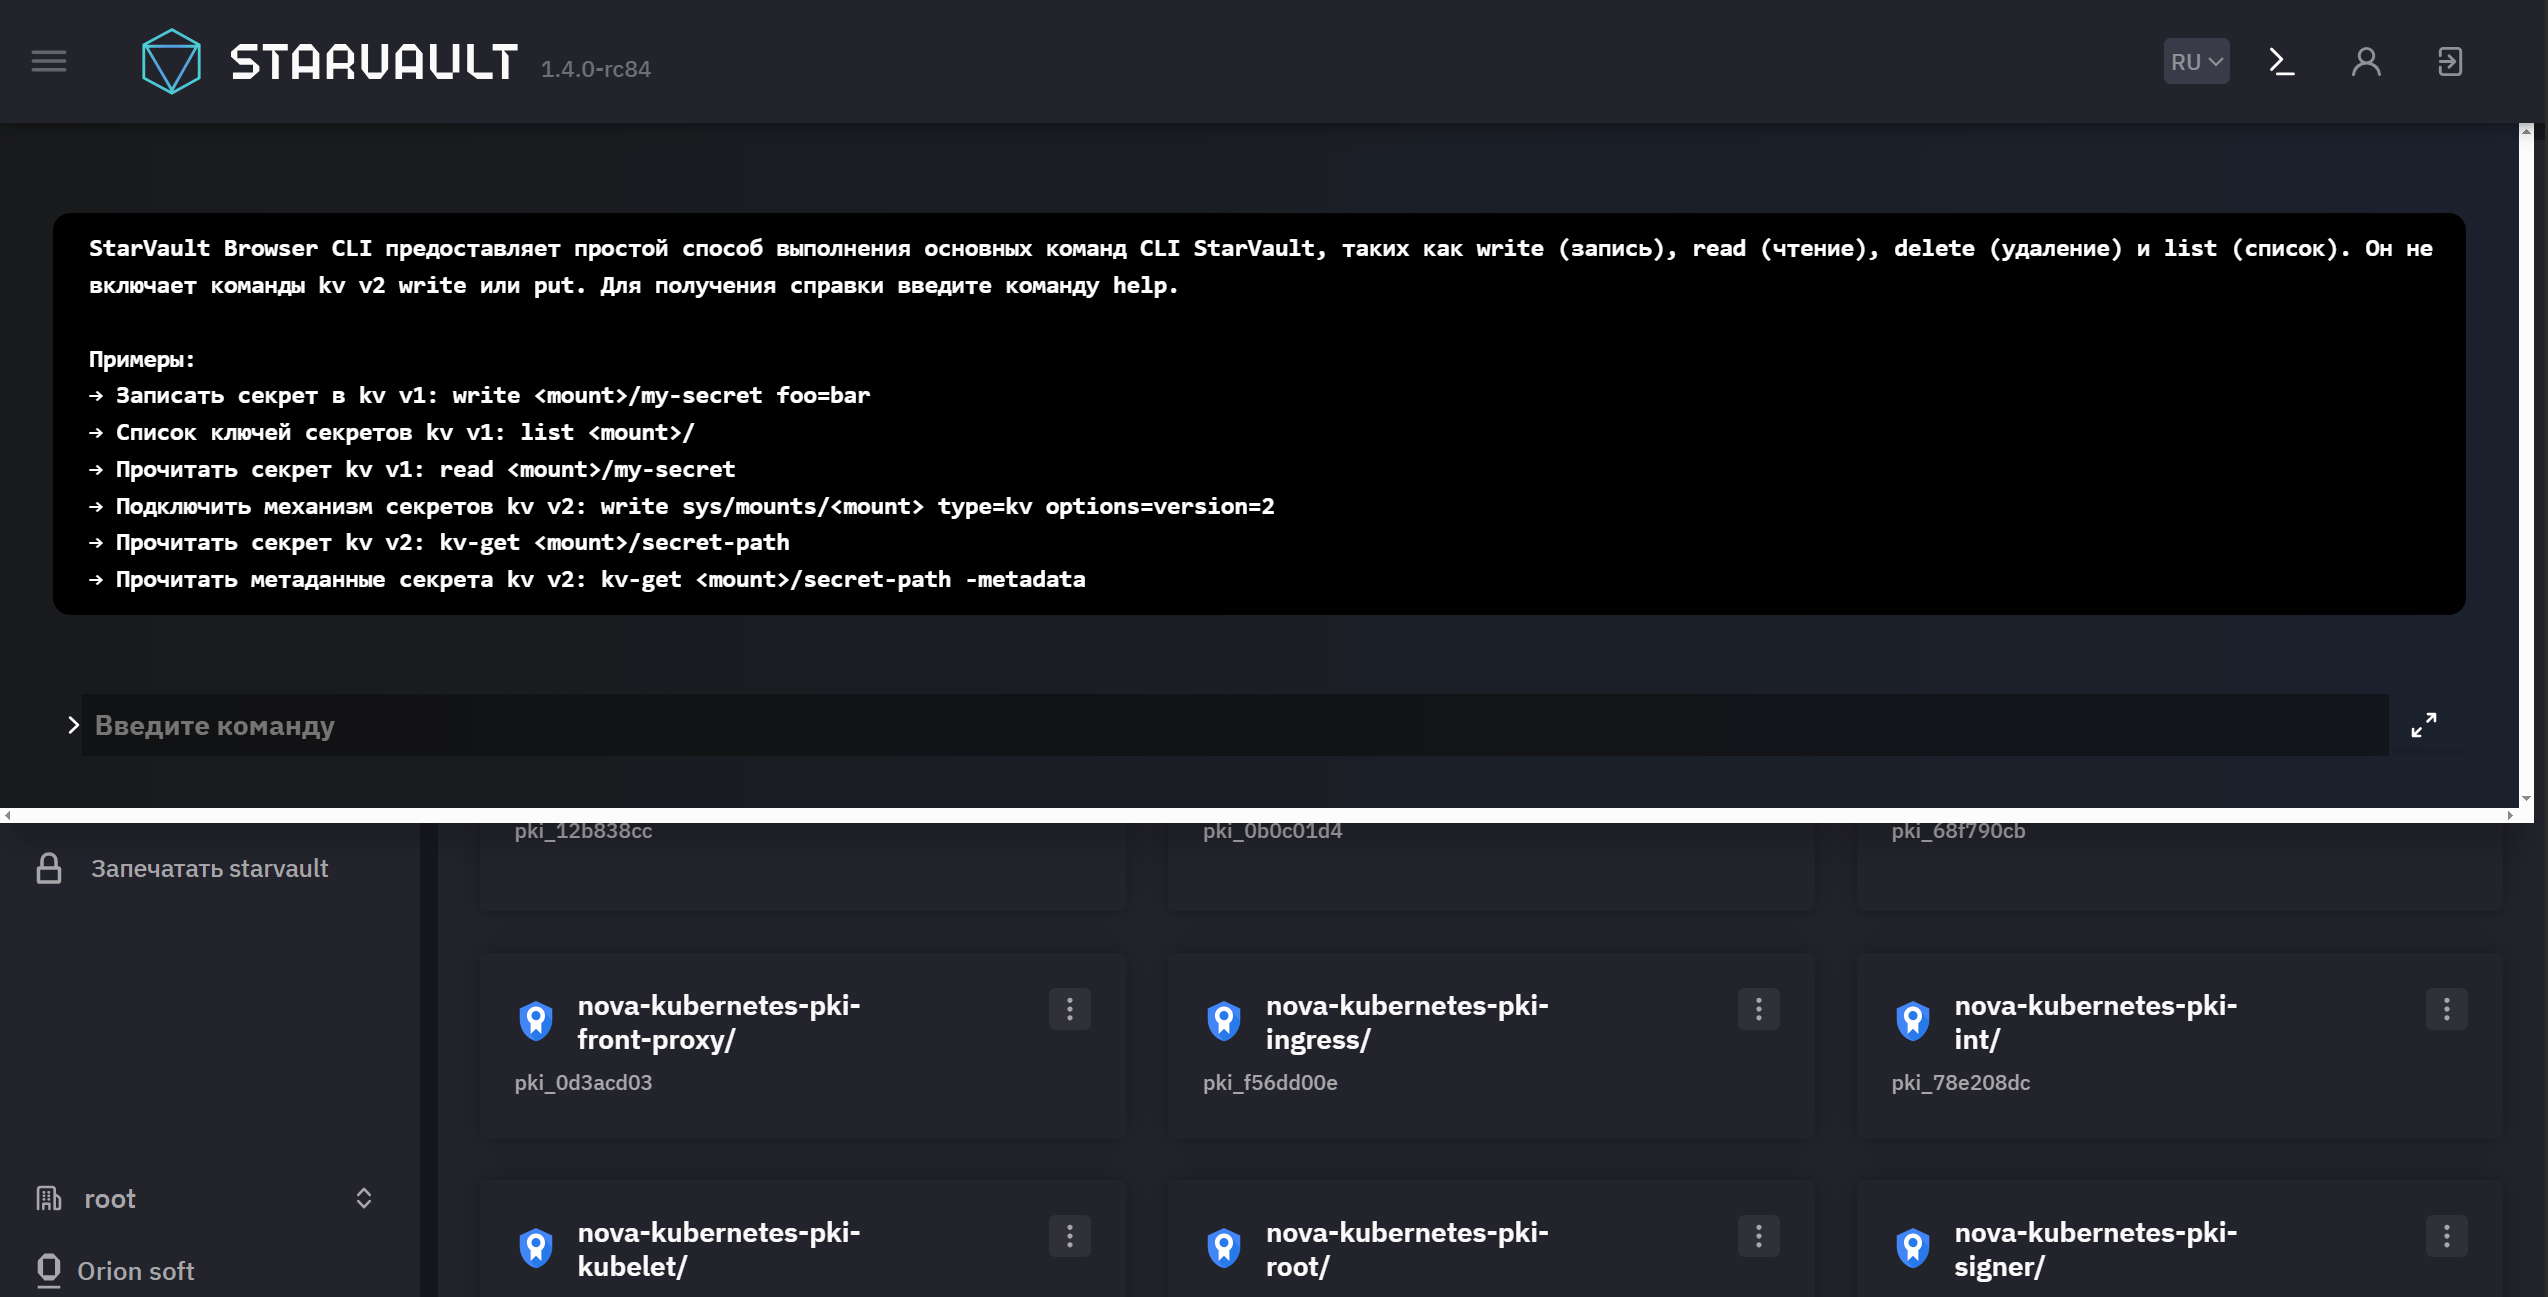Open the RU language dropdown
Screen dimensions: 2548x1297
pos(2196,62)
